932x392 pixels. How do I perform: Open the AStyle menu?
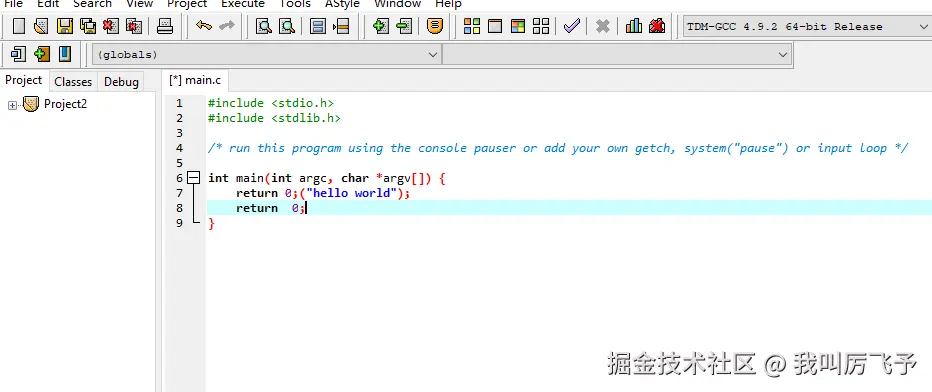point(342,4)
